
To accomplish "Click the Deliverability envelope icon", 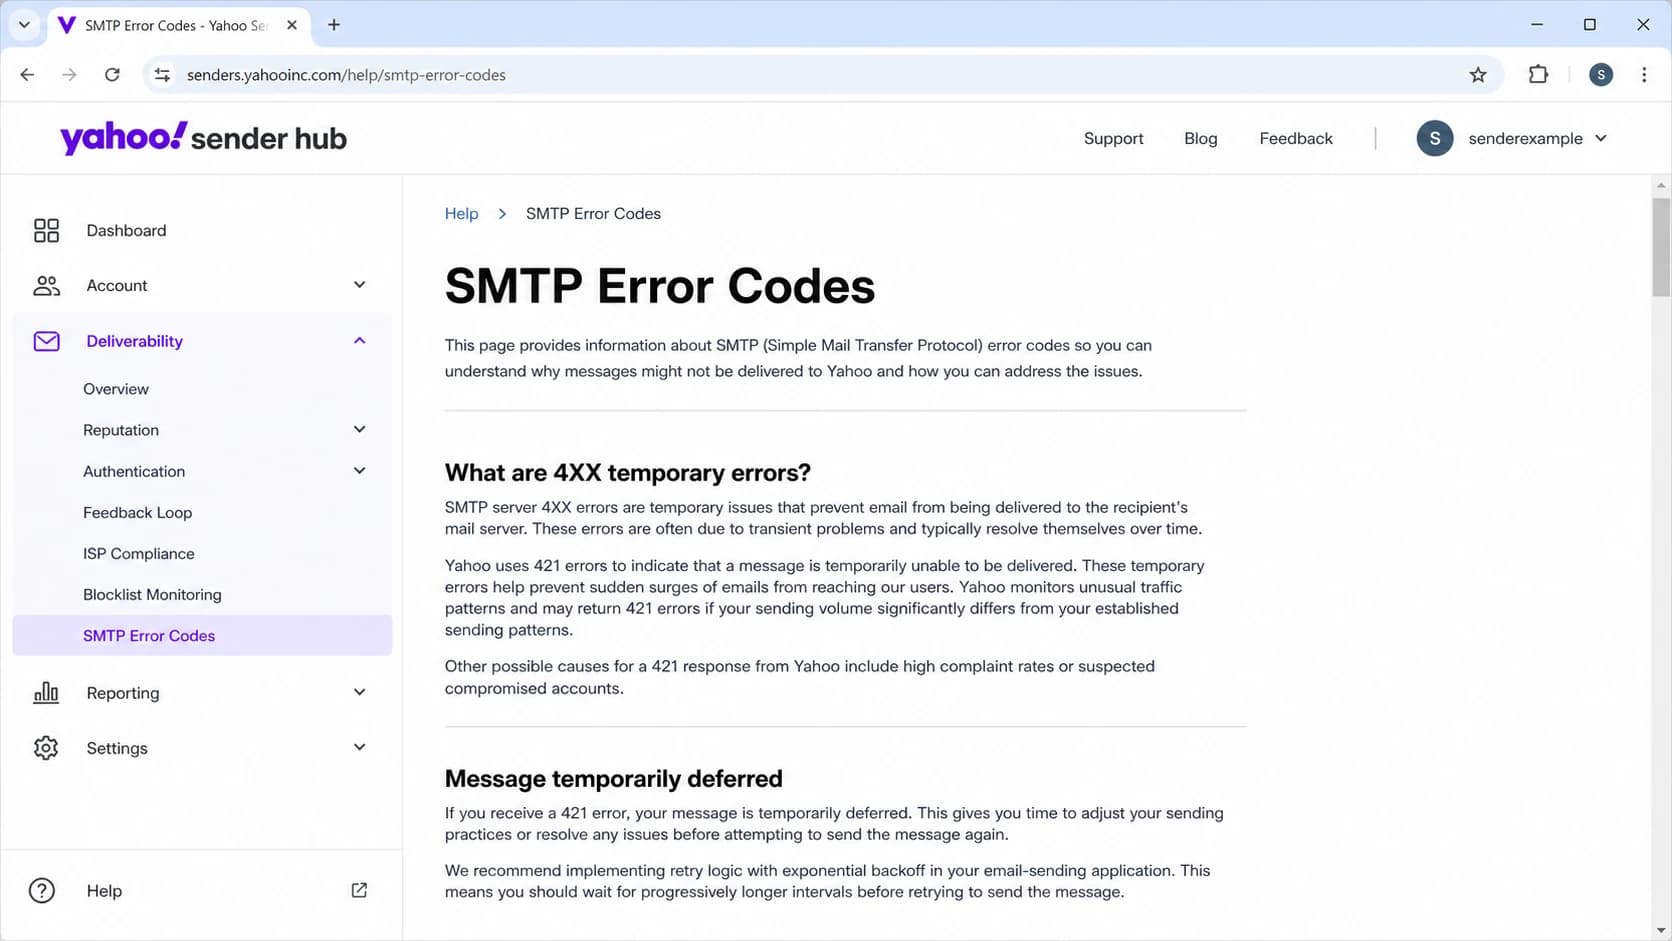I will (x=46, y=342).
